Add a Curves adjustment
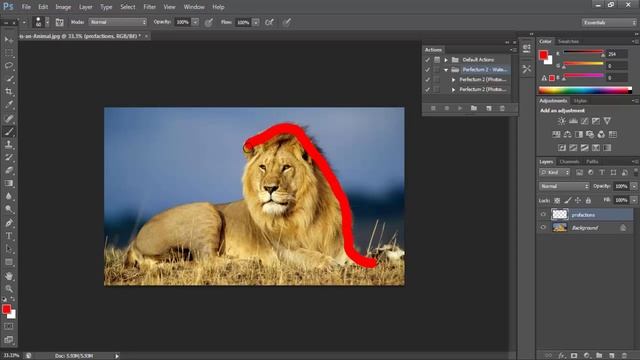Image resolution: width=640 pixels, height=360 pixels. pos(584,121)
